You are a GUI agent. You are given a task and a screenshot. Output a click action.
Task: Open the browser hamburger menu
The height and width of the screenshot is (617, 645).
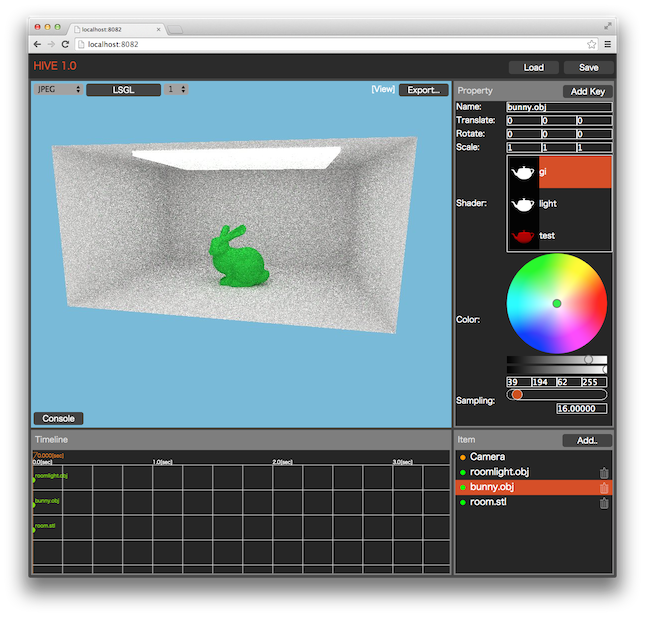coord(608,44)
